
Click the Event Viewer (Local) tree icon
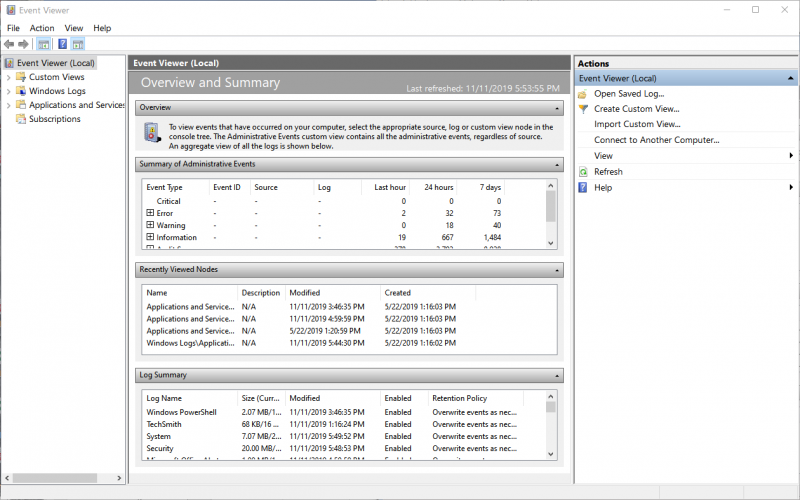[x=9, y=63]
